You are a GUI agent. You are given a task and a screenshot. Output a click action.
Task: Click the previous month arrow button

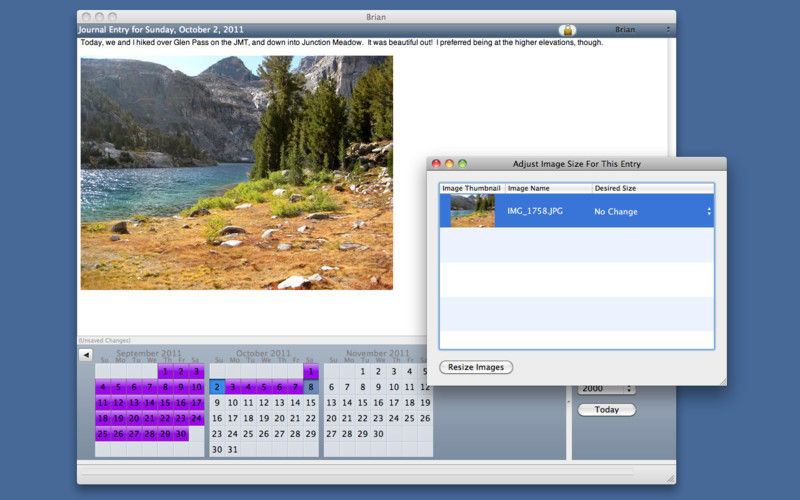(x=86, y=355)
